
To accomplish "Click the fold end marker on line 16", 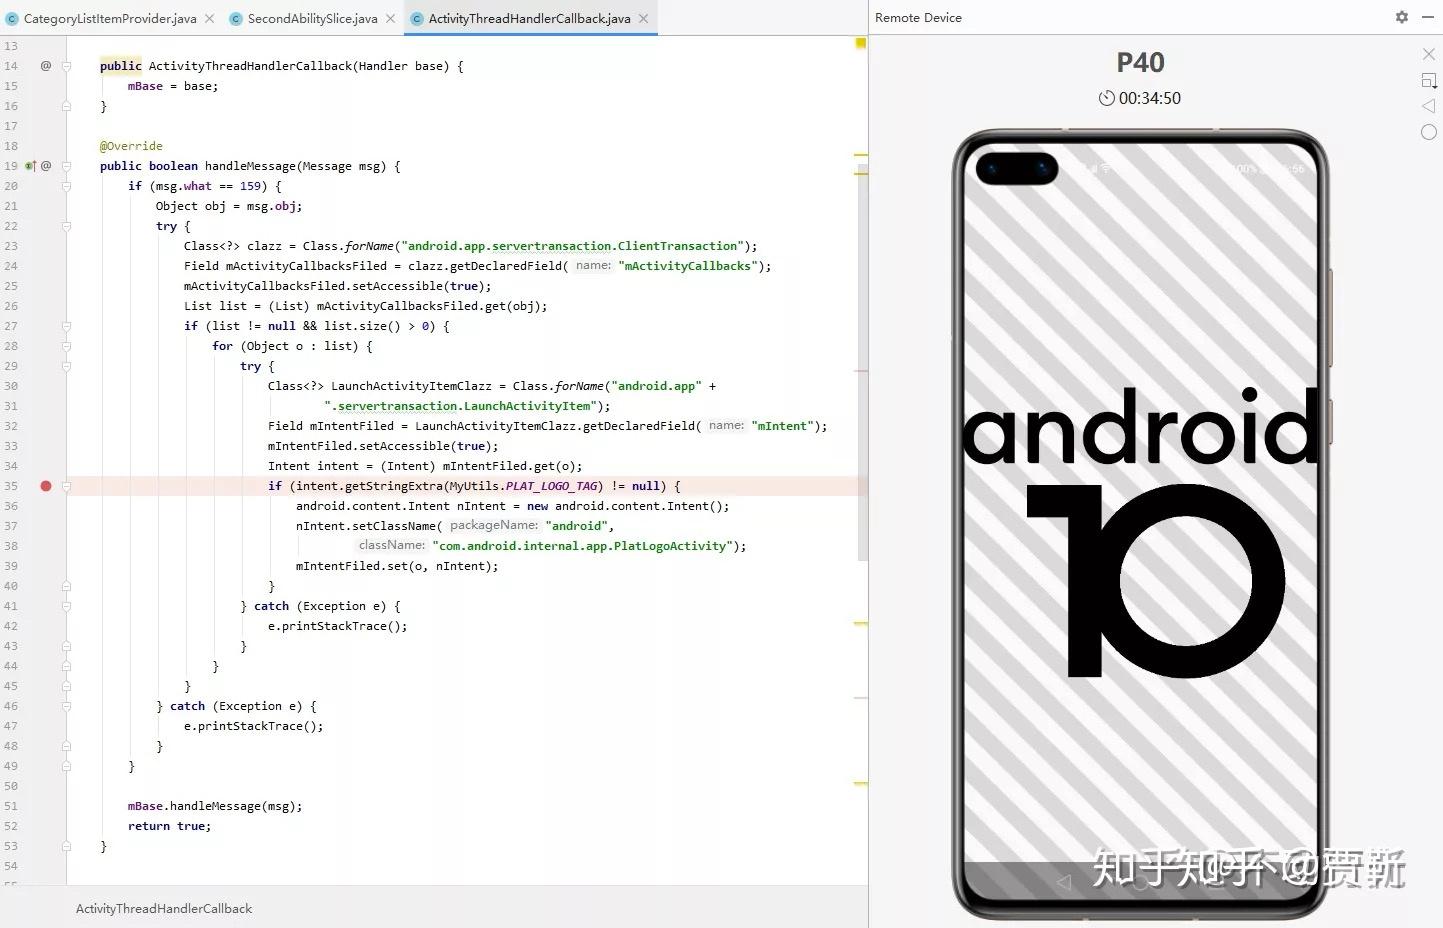I will coord(67,106).
